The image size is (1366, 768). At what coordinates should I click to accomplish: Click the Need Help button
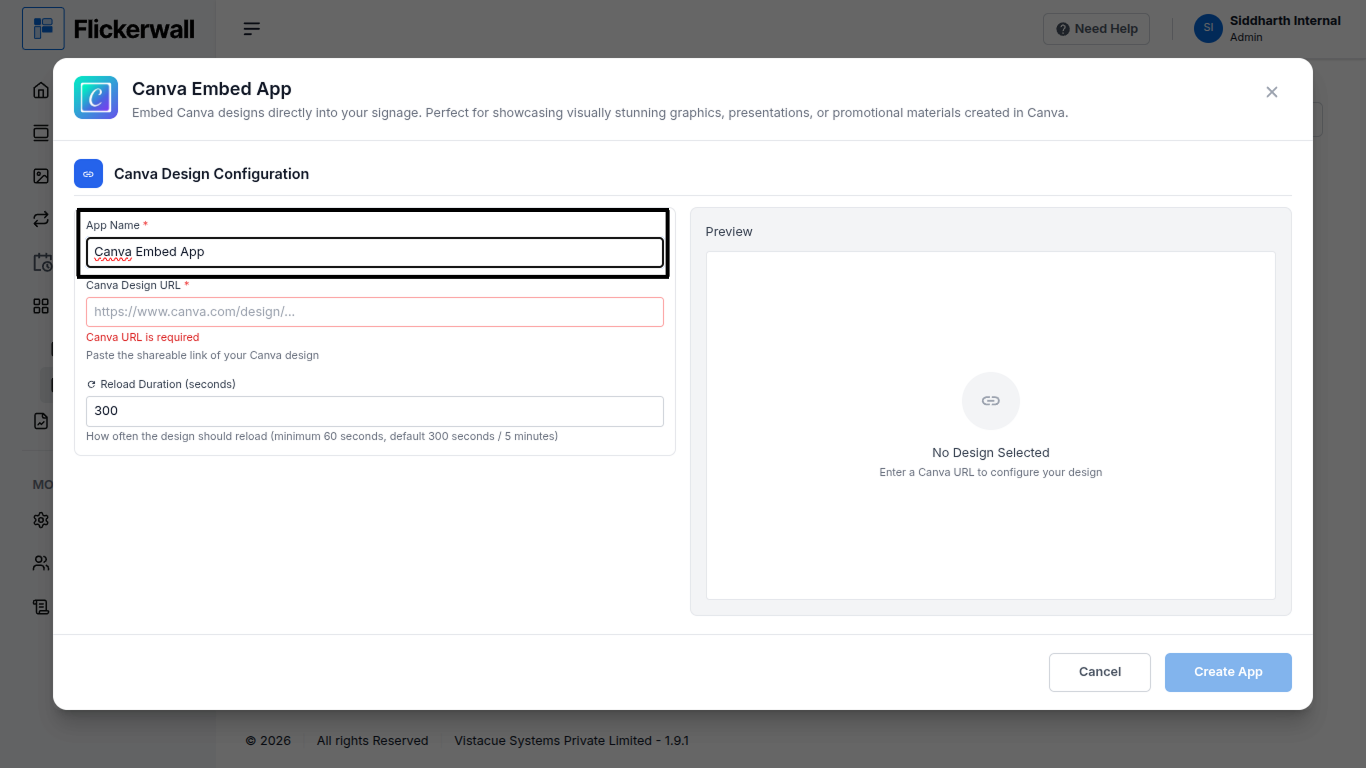tap(1096, 29)
